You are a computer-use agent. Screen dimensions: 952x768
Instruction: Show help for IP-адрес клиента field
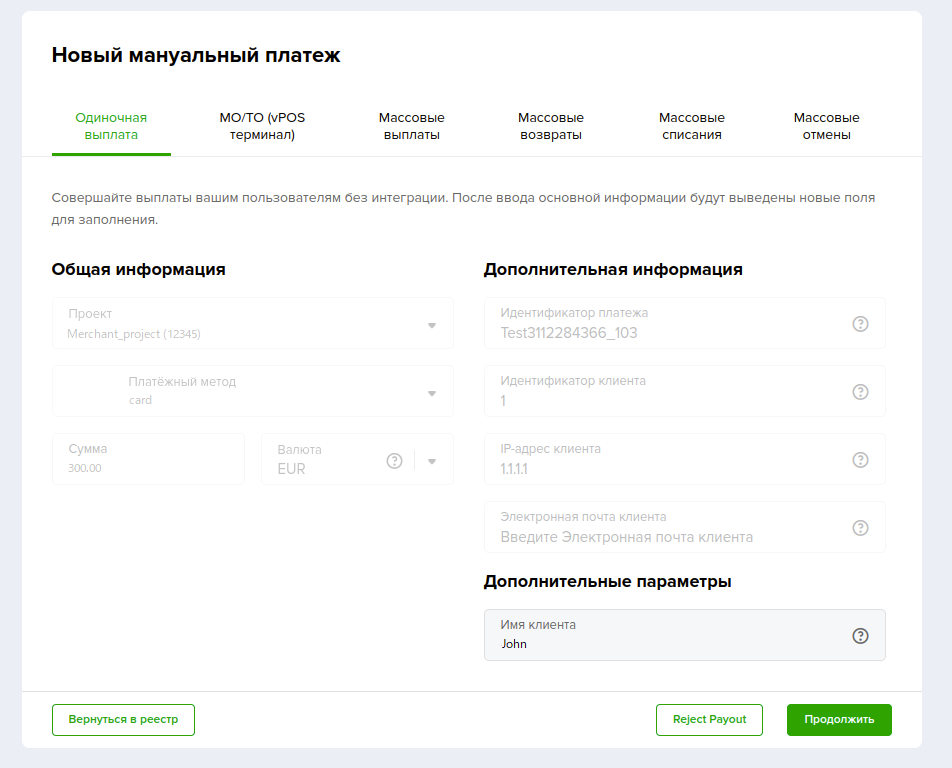[x=860, y=460]
